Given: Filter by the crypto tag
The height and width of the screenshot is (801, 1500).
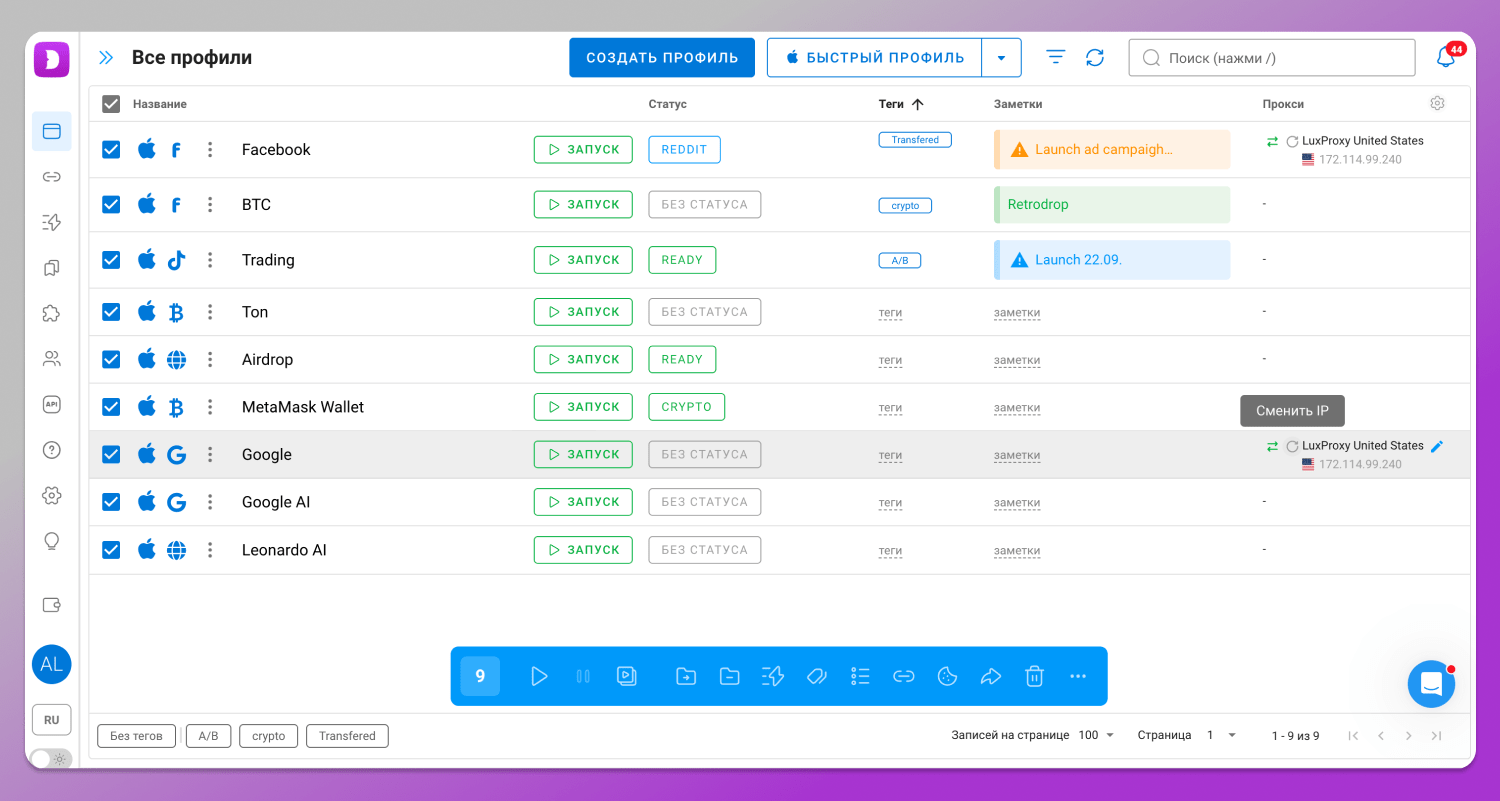Looking at the screenshot, I should click(268, 736).
